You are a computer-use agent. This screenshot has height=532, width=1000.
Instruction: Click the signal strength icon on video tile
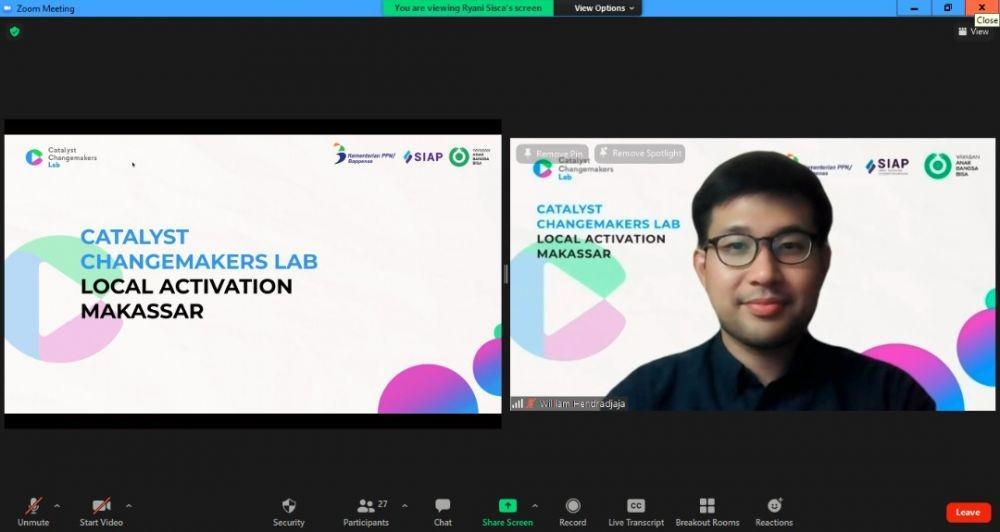(x=517, y=404)
